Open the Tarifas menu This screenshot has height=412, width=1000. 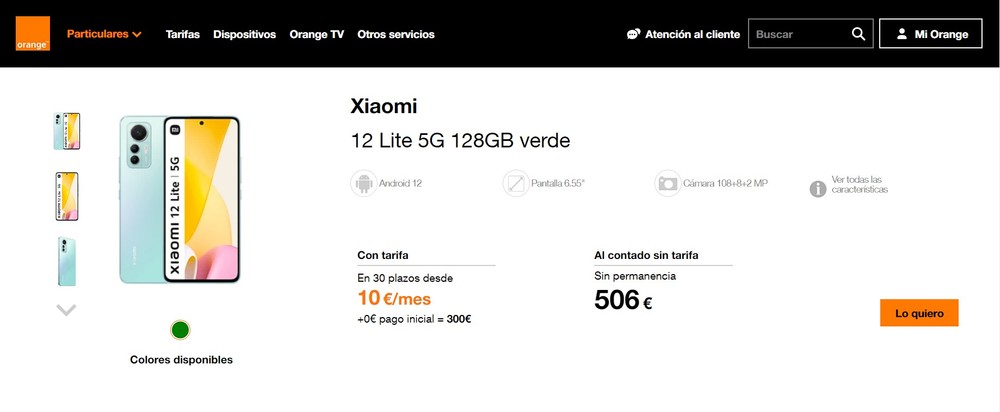click(x=183, y=34)
